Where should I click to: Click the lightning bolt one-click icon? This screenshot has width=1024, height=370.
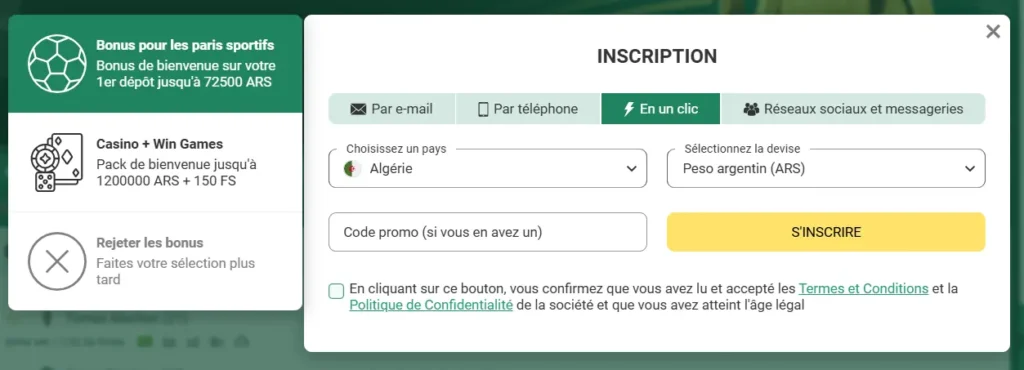(629, 109)
